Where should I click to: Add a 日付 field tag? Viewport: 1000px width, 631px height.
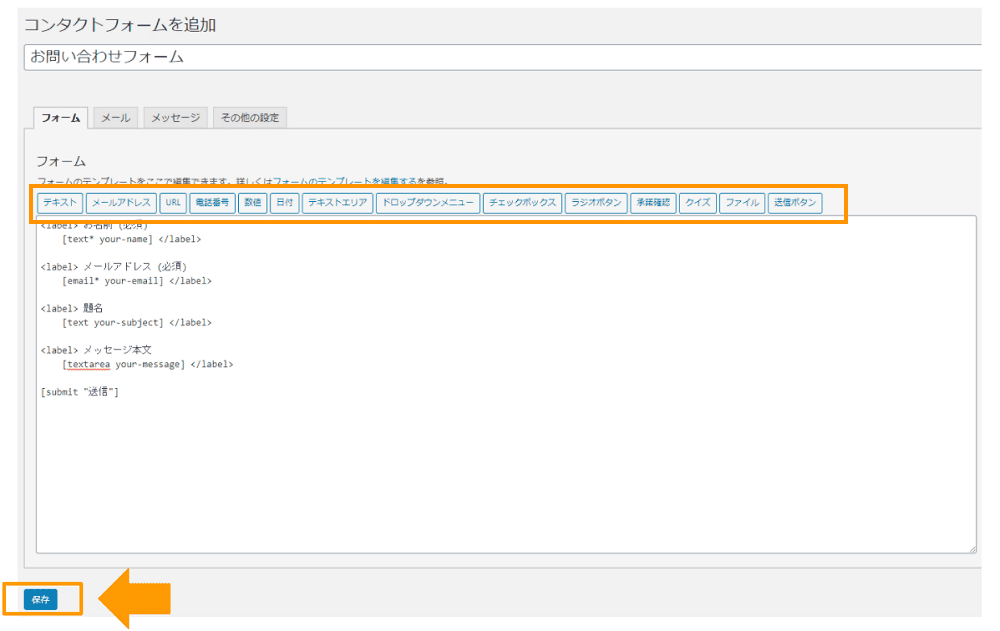tap(284, 203)
